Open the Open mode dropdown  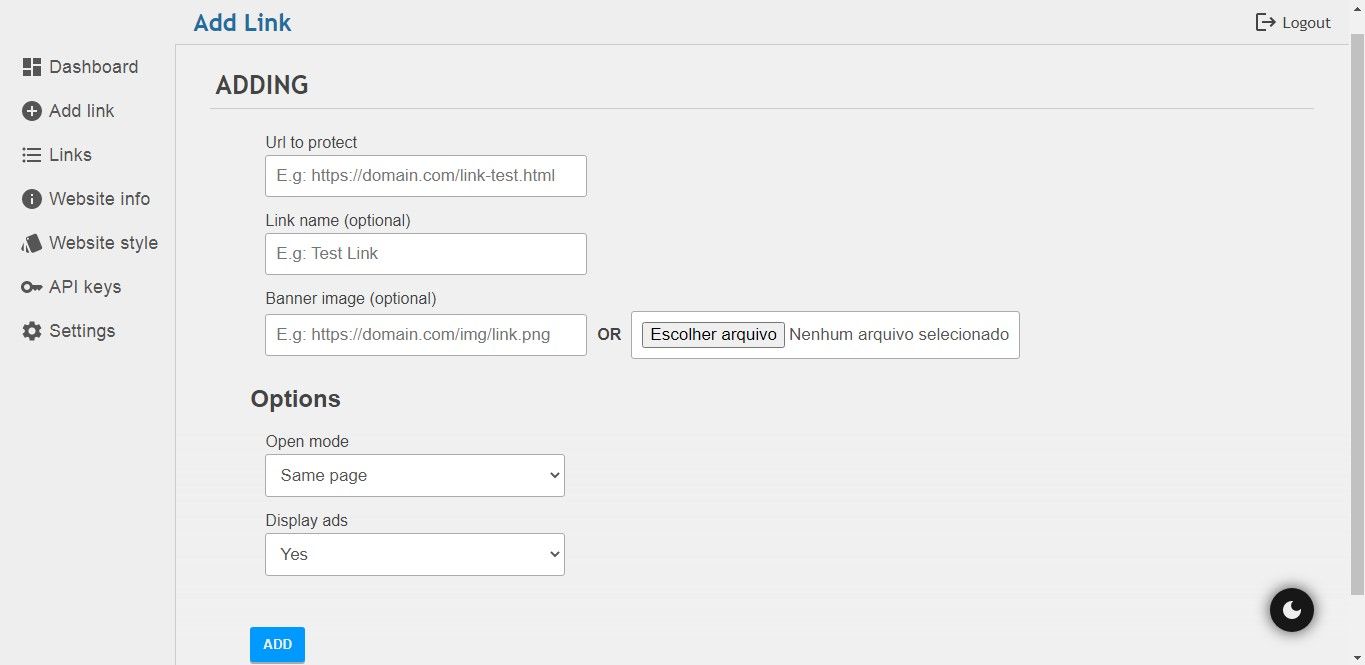(414, 476)
